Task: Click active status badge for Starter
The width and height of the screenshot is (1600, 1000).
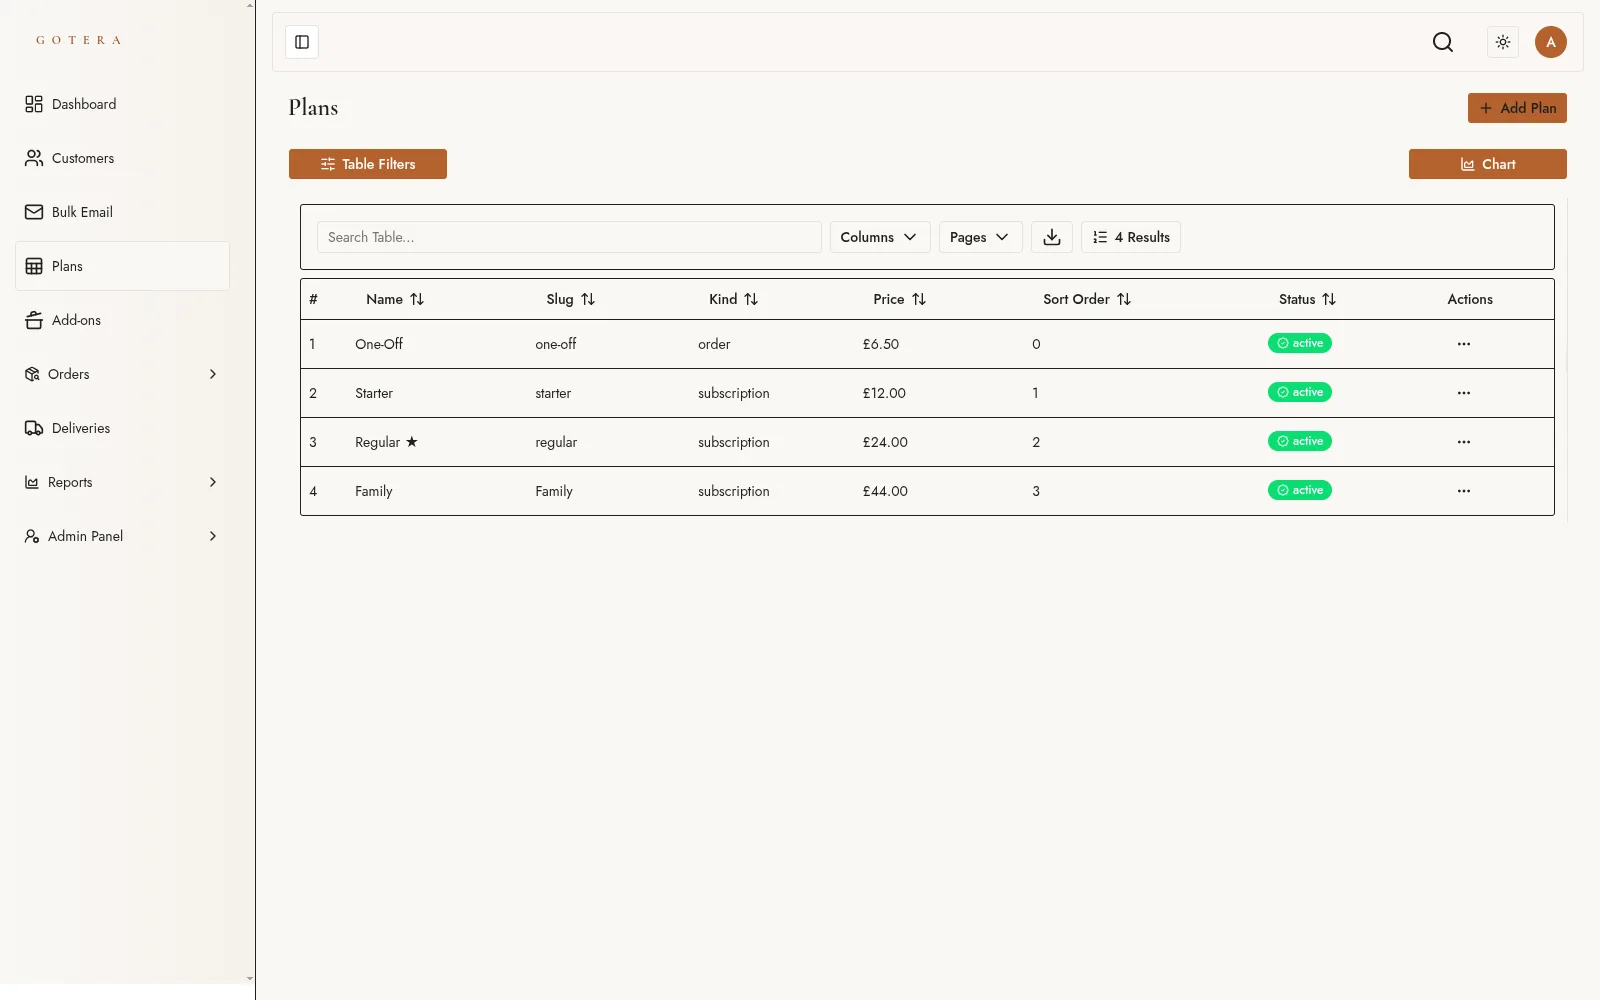Action: [x=1300, y=392]
